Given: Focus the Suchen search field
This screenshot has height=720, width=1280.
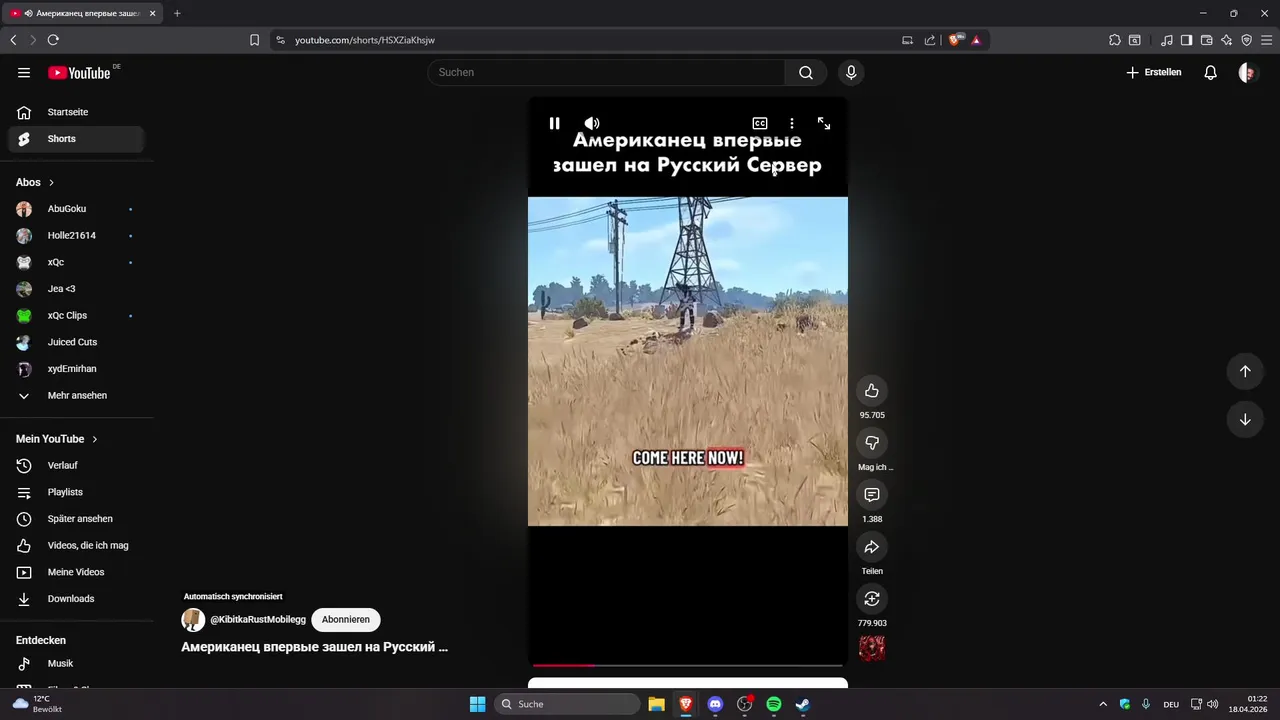Looking at the screenshot, I should click(606, 72).
